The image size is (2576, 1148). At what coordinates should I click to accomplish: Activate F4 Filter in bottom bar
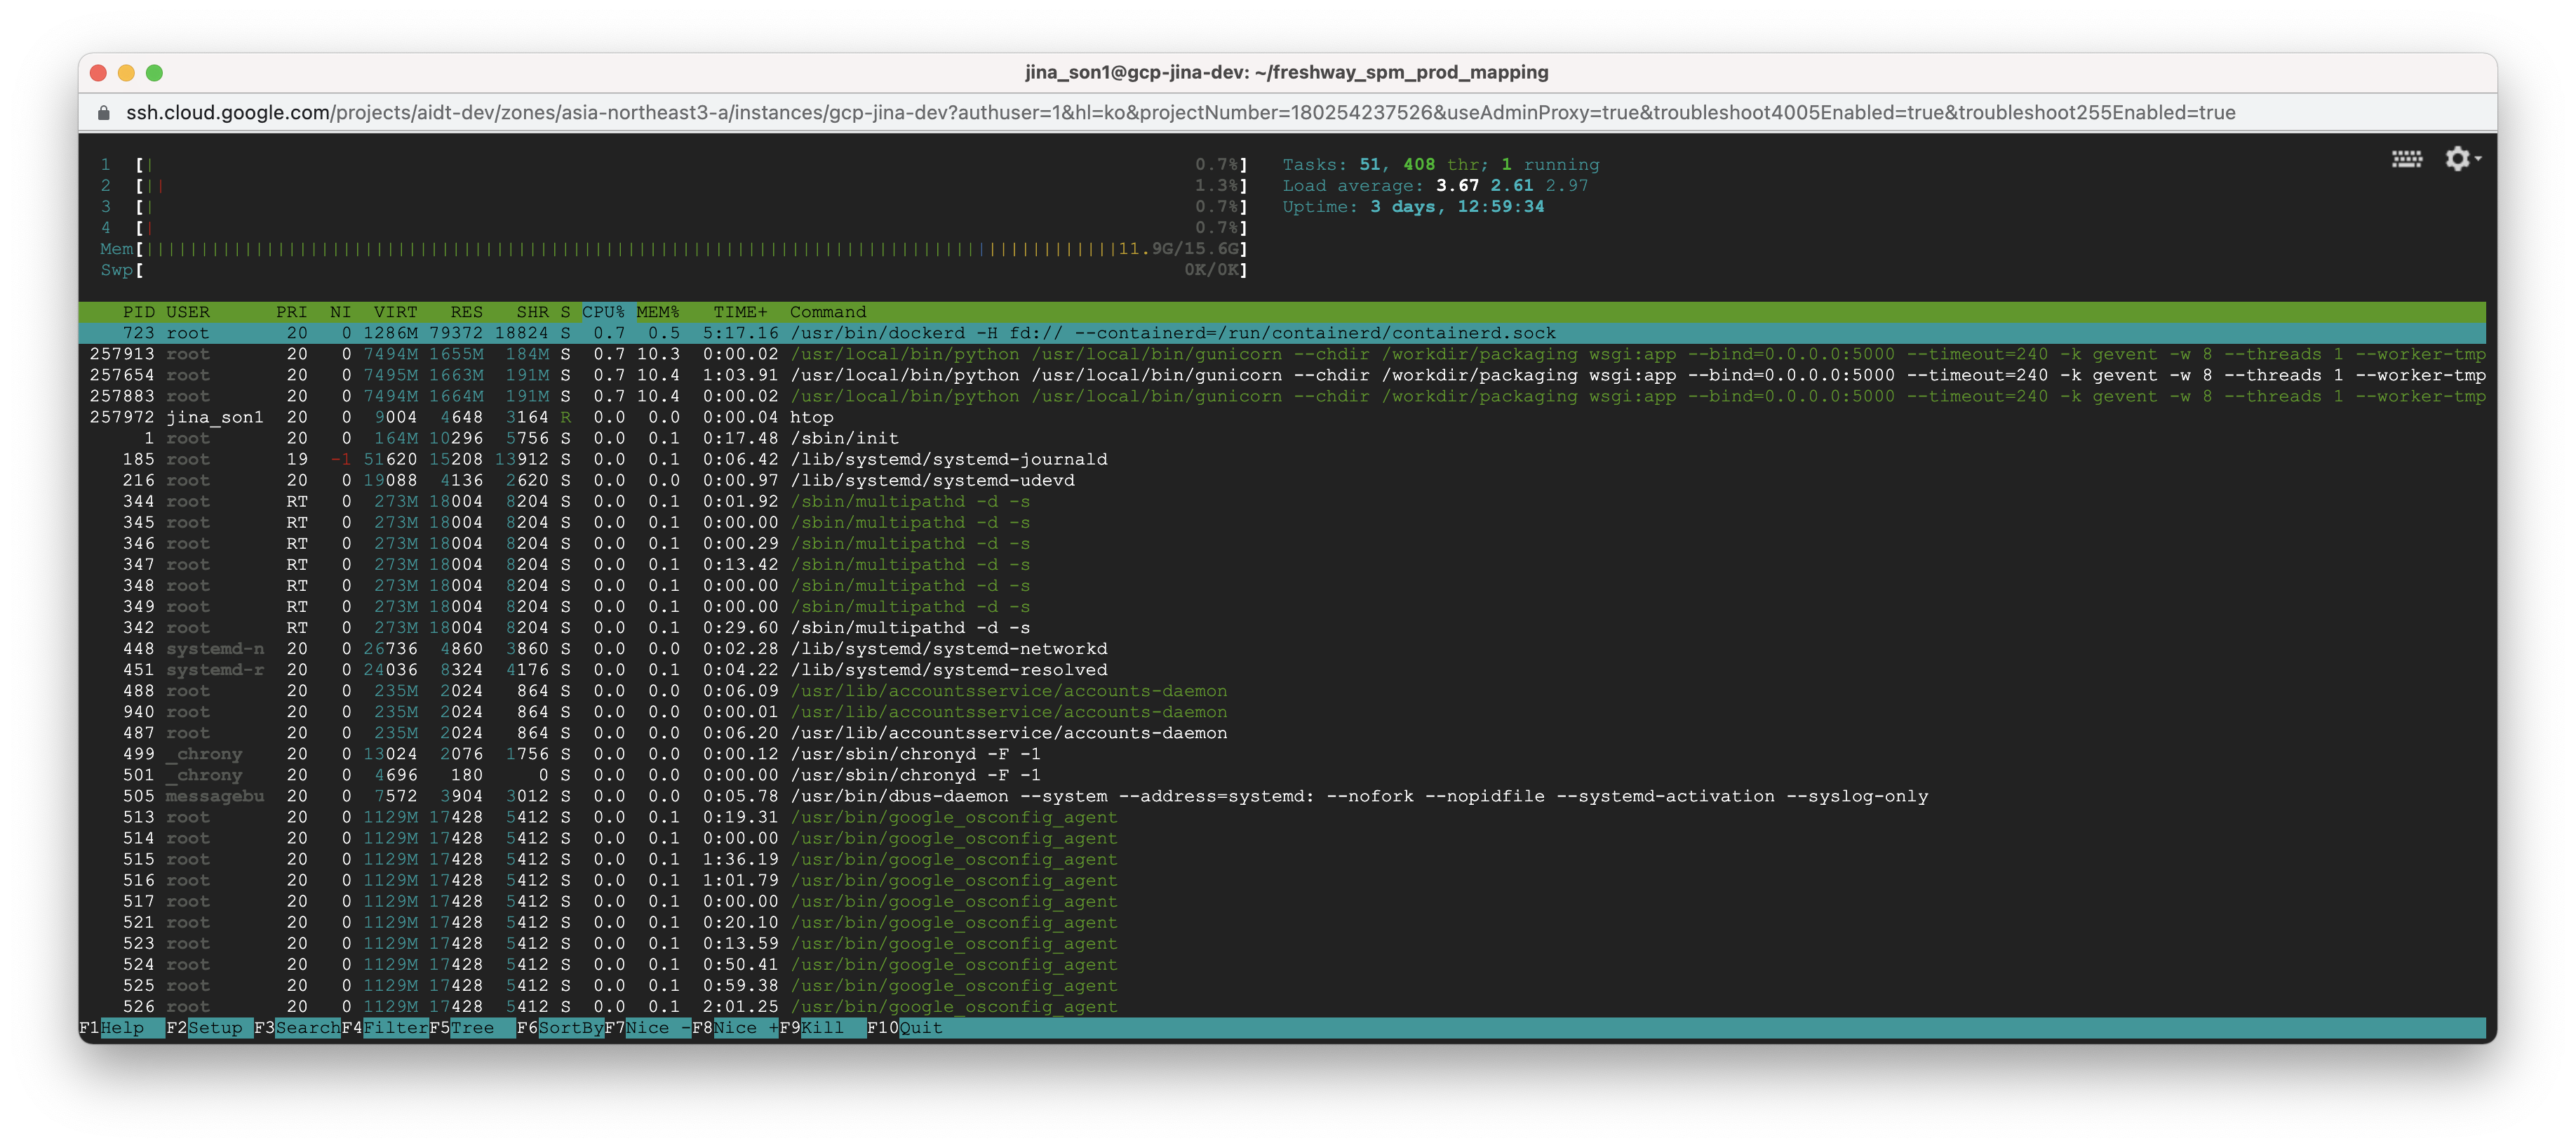point(395,1028)
